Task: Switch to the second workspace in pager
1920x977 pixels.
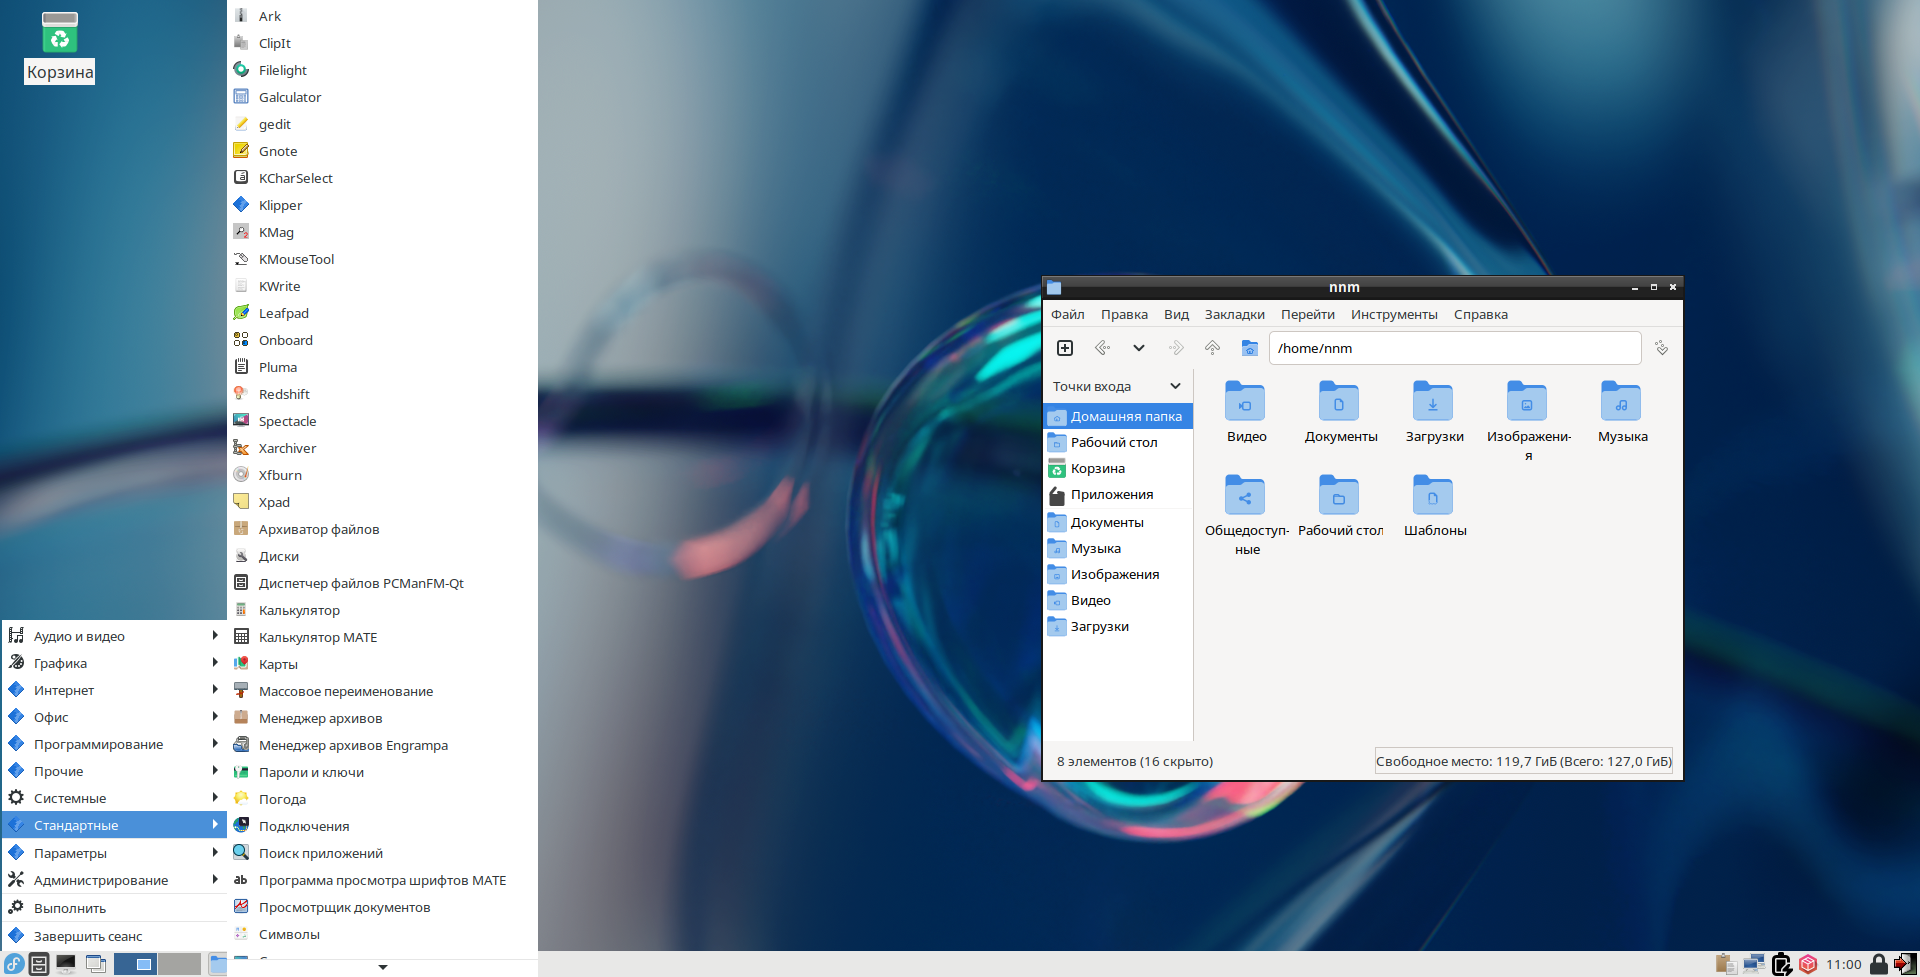Action: click(179, 964)
